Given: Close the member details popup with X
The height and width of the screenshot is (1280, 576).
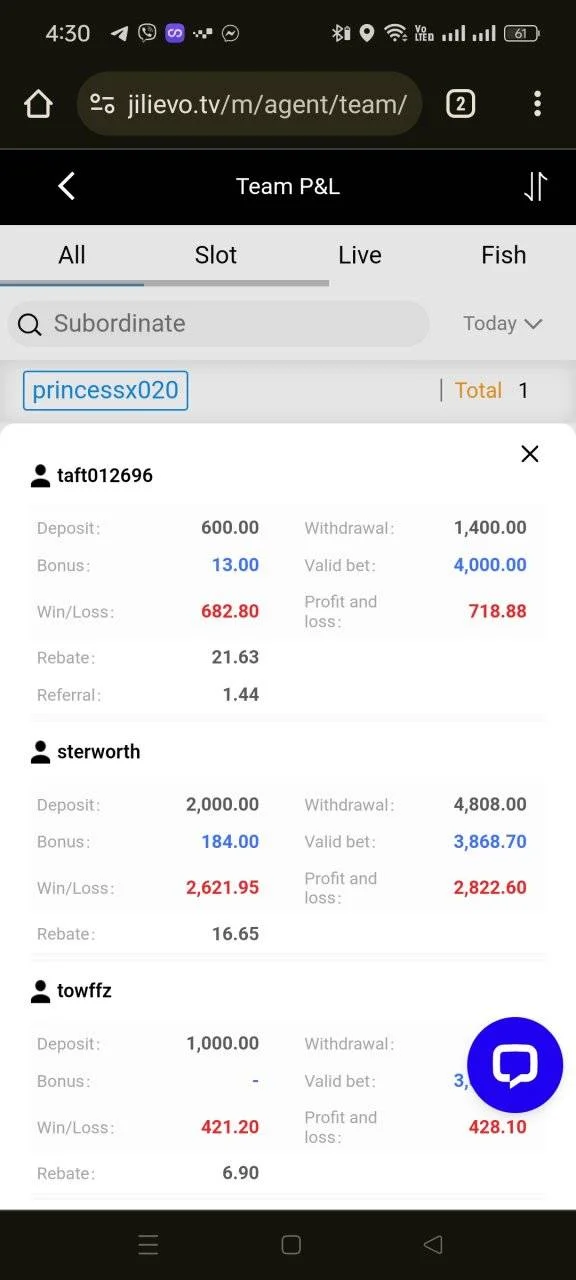Looking at the screenshot, I should [x=530, y=454].
